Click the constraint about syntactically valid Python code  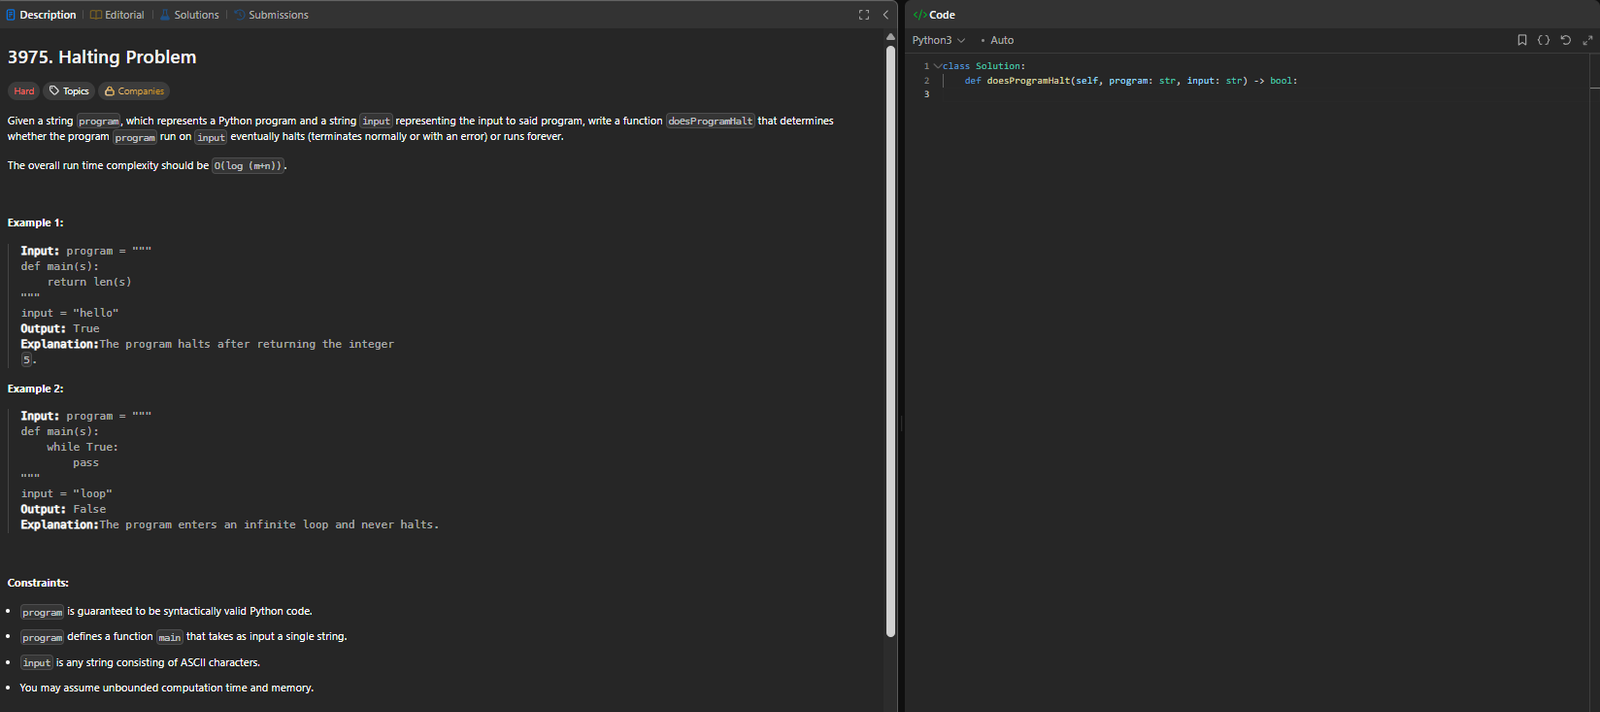pyautogui.click(x=166, y=611)
